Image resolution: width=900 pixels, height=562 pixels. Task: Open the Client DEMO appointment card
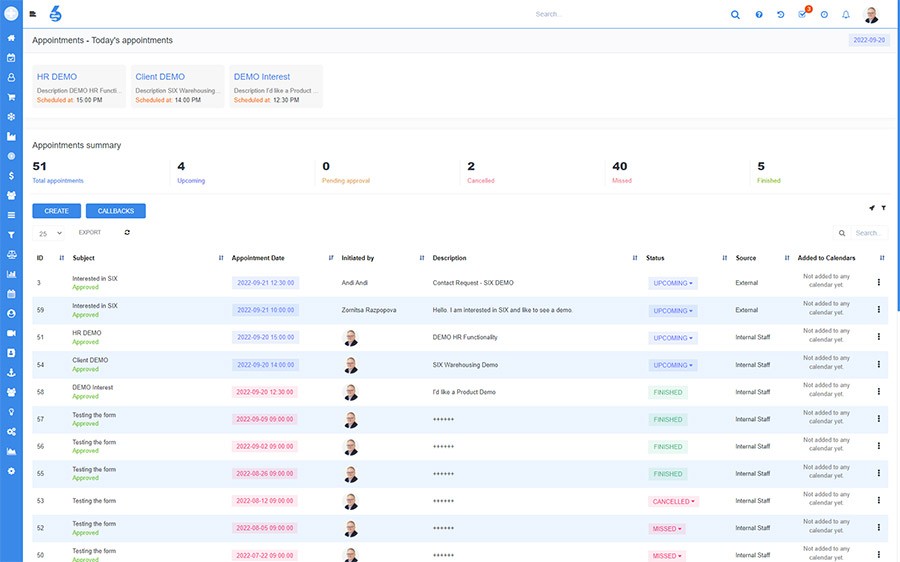point(177,87)
